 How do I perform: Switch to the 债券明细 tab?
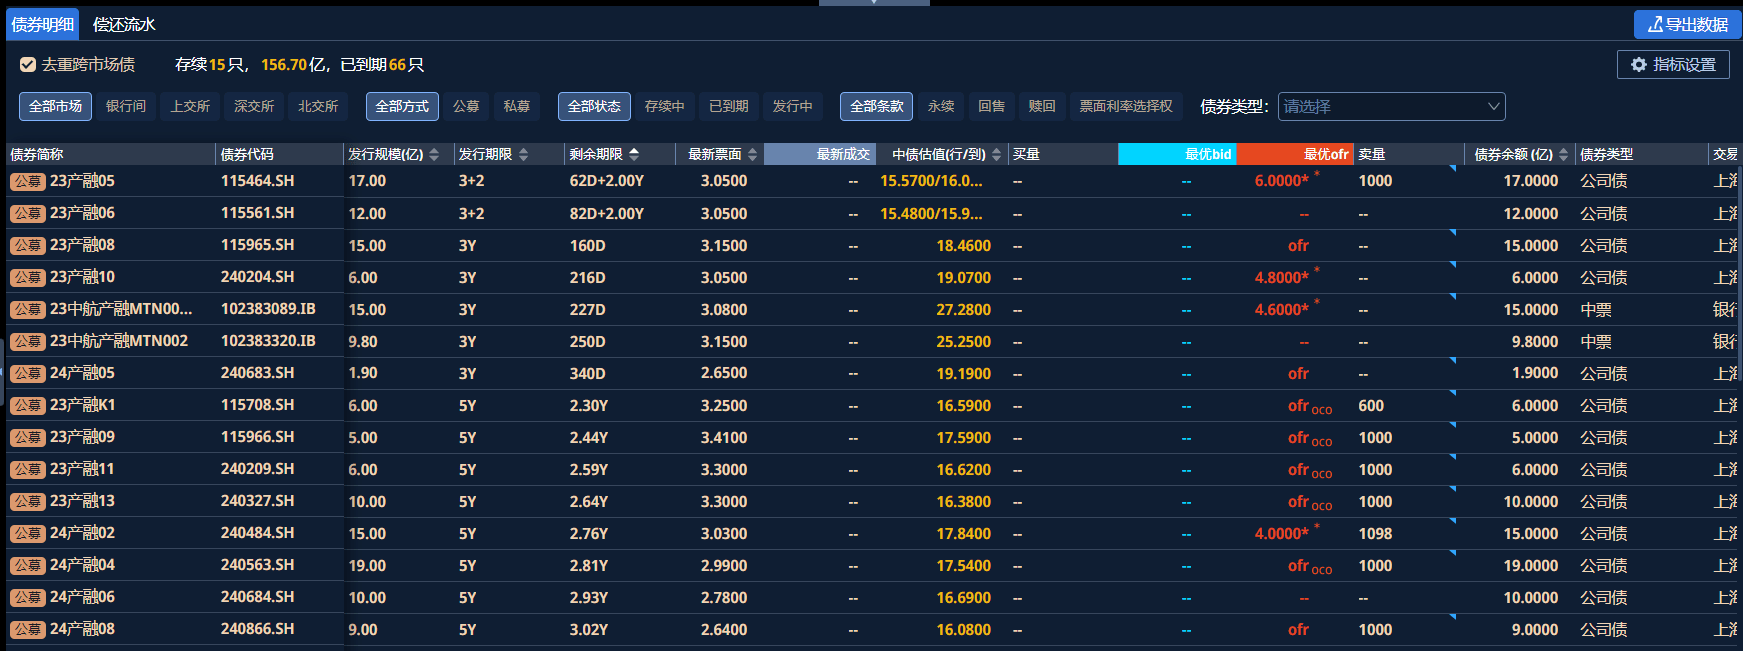tap(43, 25)
